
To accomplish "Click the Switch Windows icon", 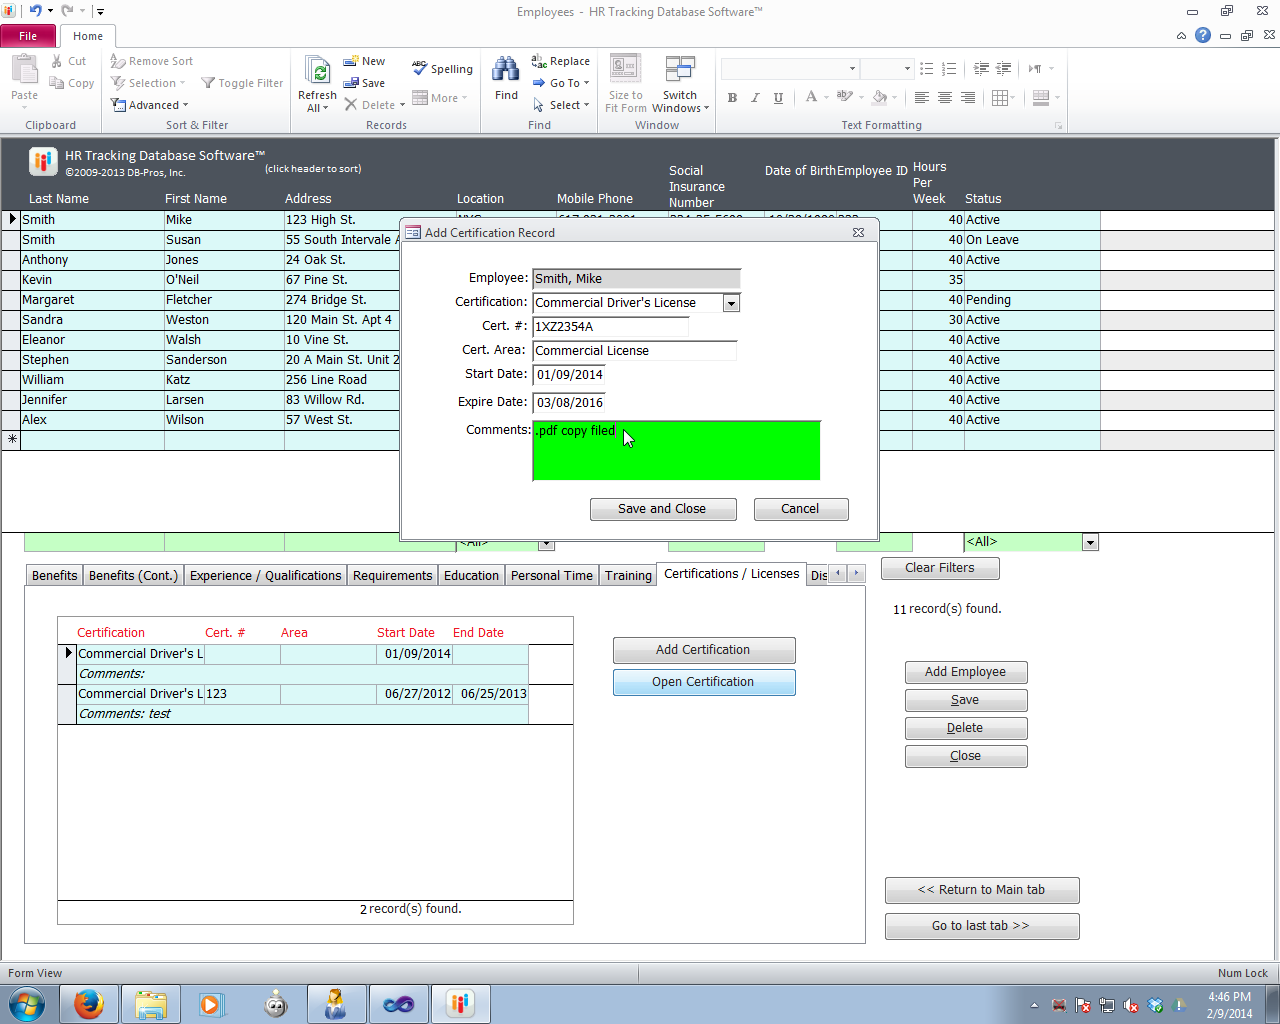I will 680,69.
